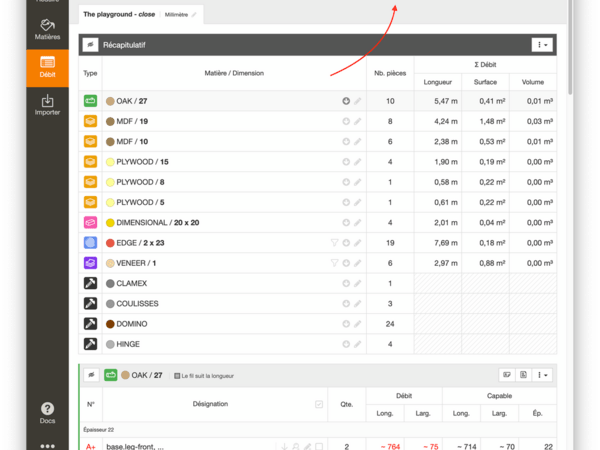Open the Matières tab in sidebar
The image size is (600, 450).
48,28
